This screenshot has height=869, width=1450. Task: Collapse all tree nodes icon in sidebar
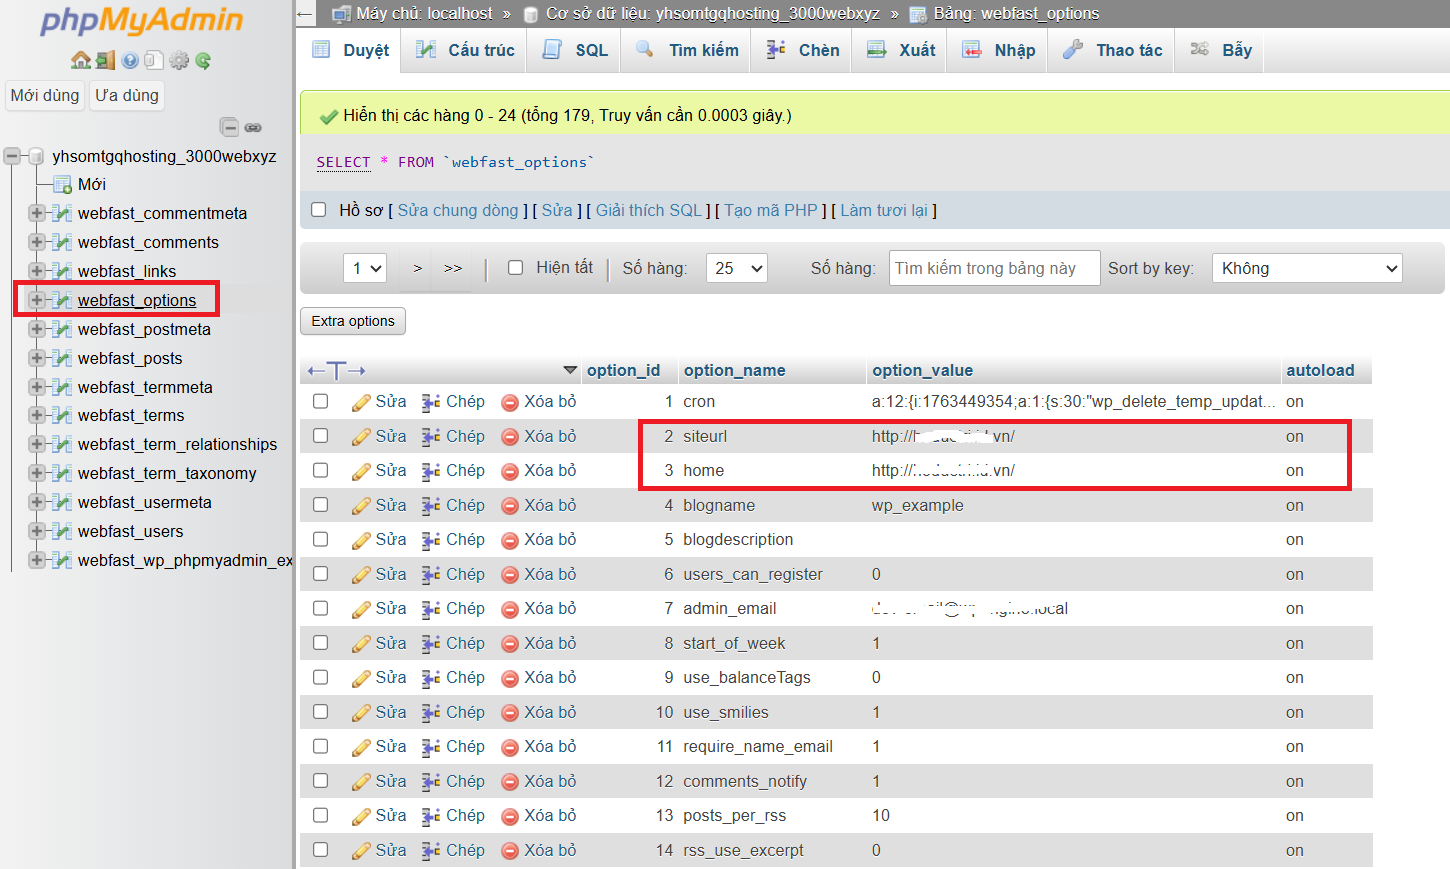[229, 127]
